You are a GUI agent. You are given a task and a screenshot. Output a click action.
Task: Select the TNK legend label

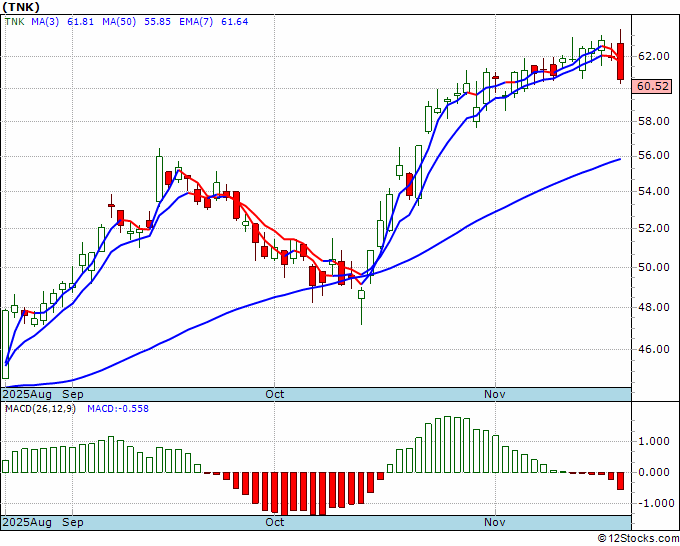[x=14, y=22]
